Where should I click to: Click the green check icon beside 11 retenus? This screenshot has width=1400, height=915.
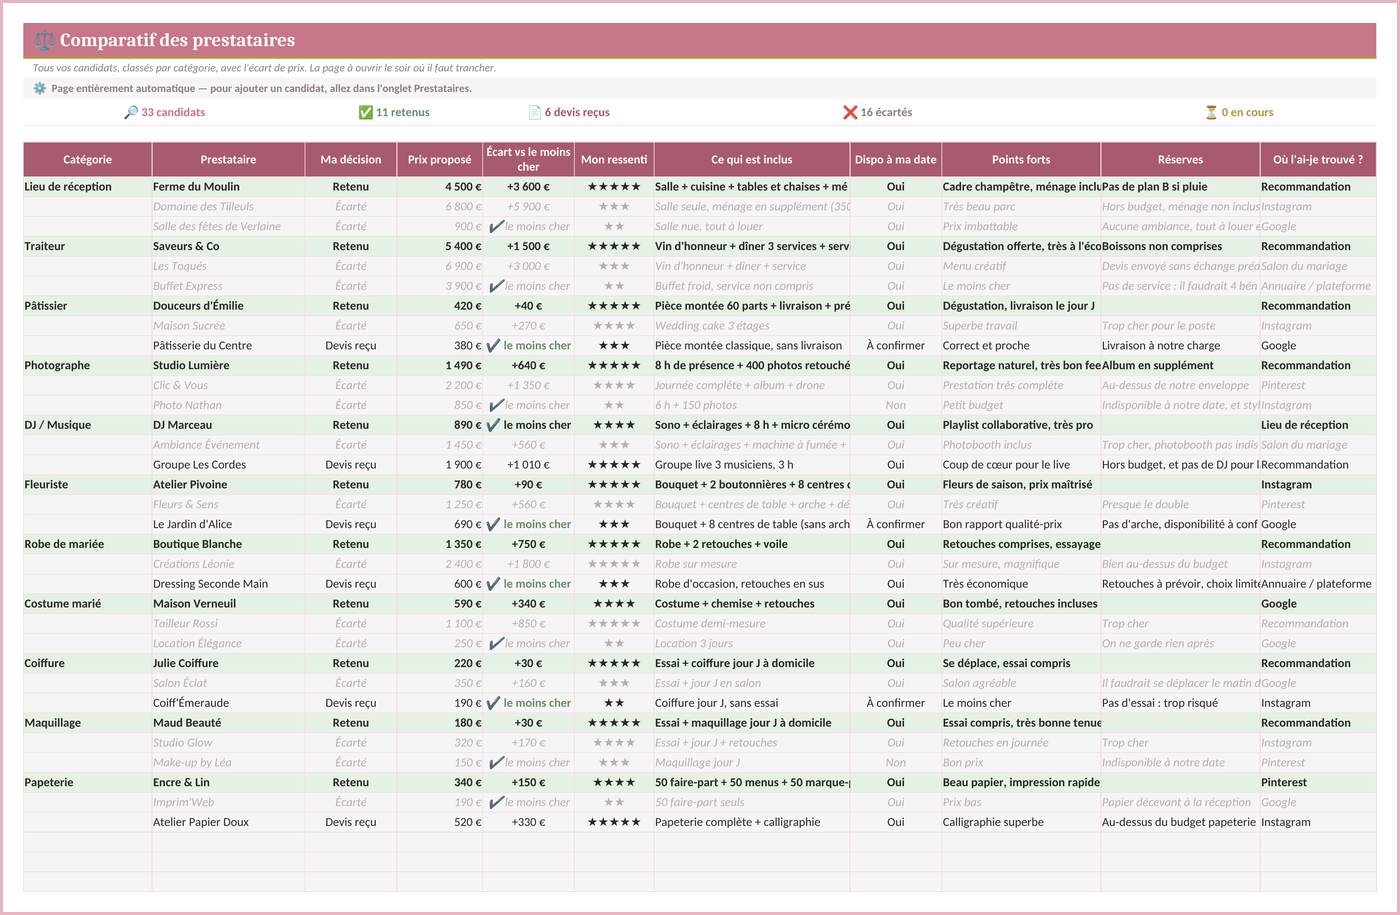click(366, 112)
